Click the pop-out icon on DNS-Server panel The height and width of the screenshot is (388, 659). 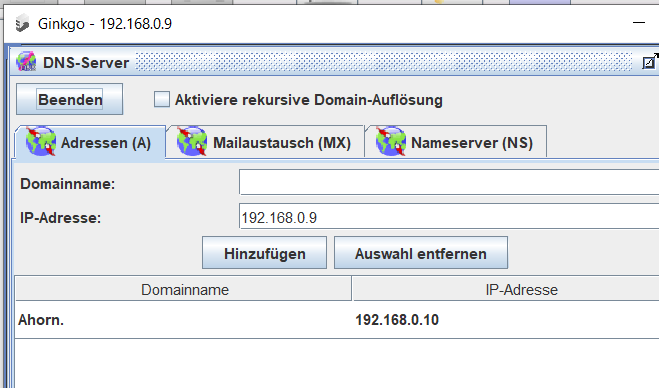pos(650,62)
